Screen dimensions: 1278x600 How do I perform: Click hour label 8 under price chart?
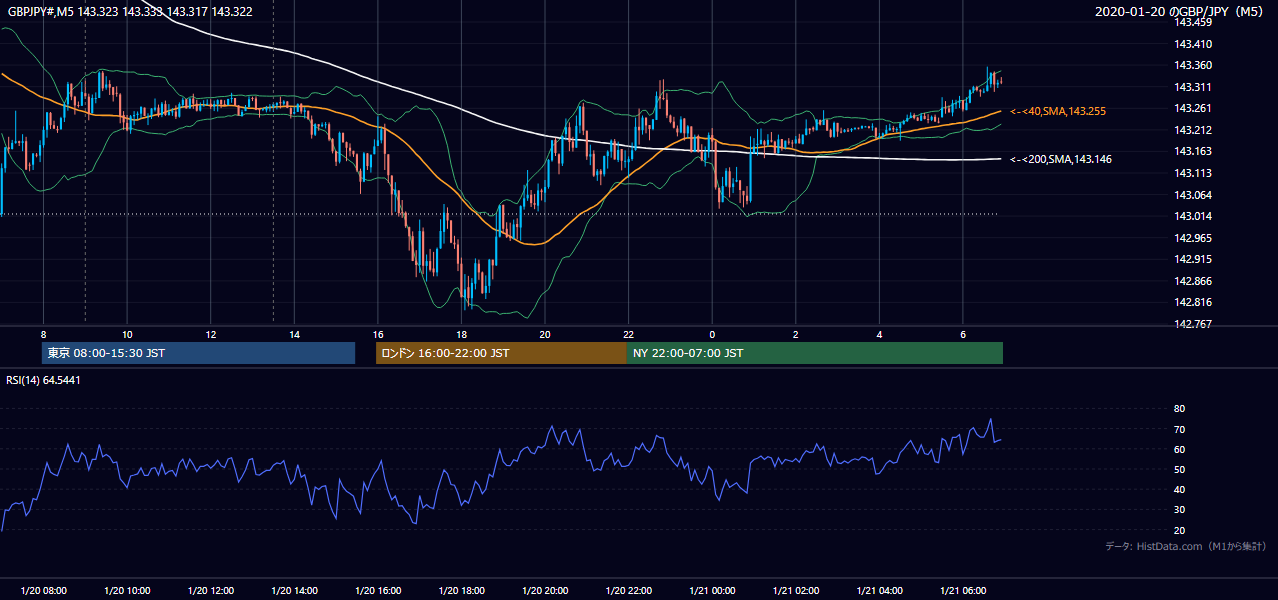coord(43,334)
